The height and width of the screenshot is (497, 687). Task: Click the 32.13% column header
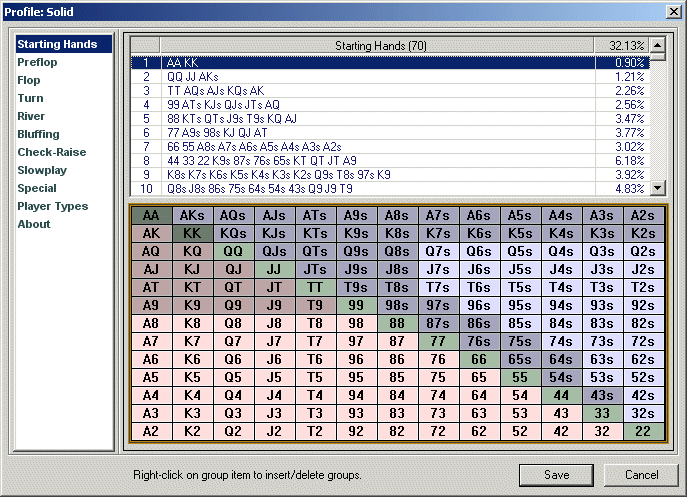pos(622,46)
